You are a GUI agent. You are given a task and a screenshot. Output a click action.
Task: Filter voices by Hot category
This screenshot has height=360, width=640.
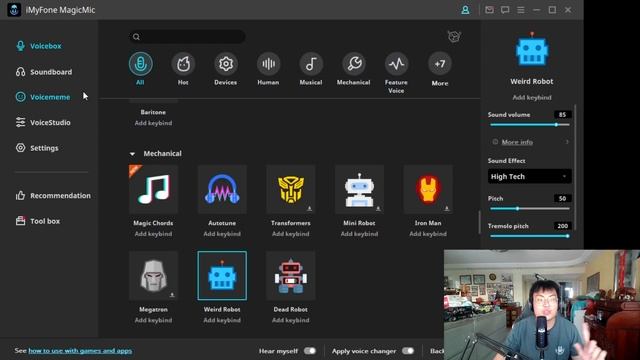tap(183, 64)
